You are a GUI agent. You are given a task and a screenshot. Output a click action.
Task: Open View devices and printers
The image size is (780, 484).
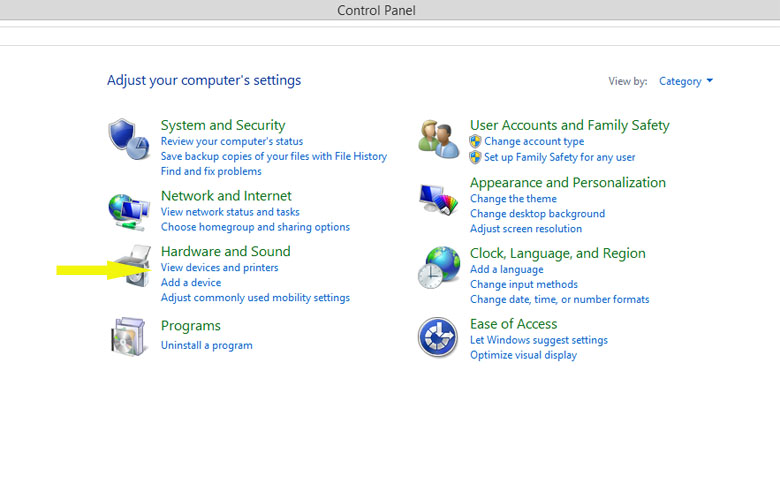(219, 268)
